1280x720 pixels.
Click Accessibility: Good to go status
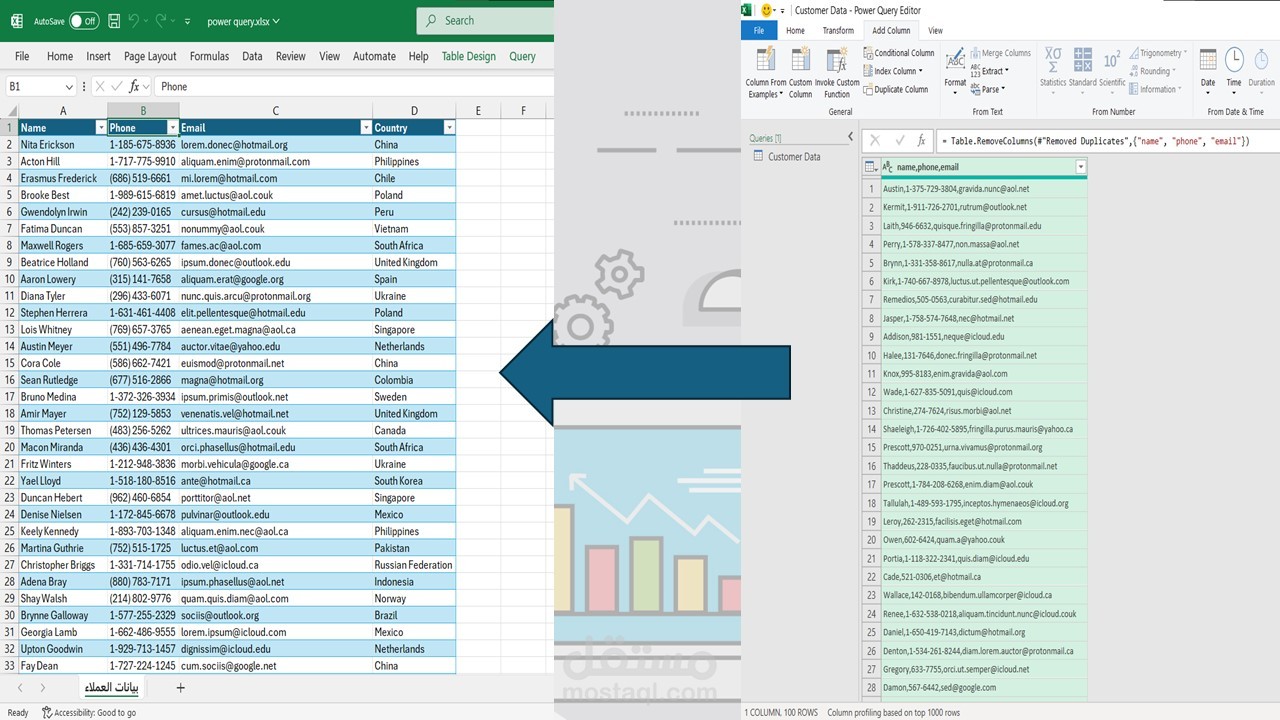pos(88,712)
